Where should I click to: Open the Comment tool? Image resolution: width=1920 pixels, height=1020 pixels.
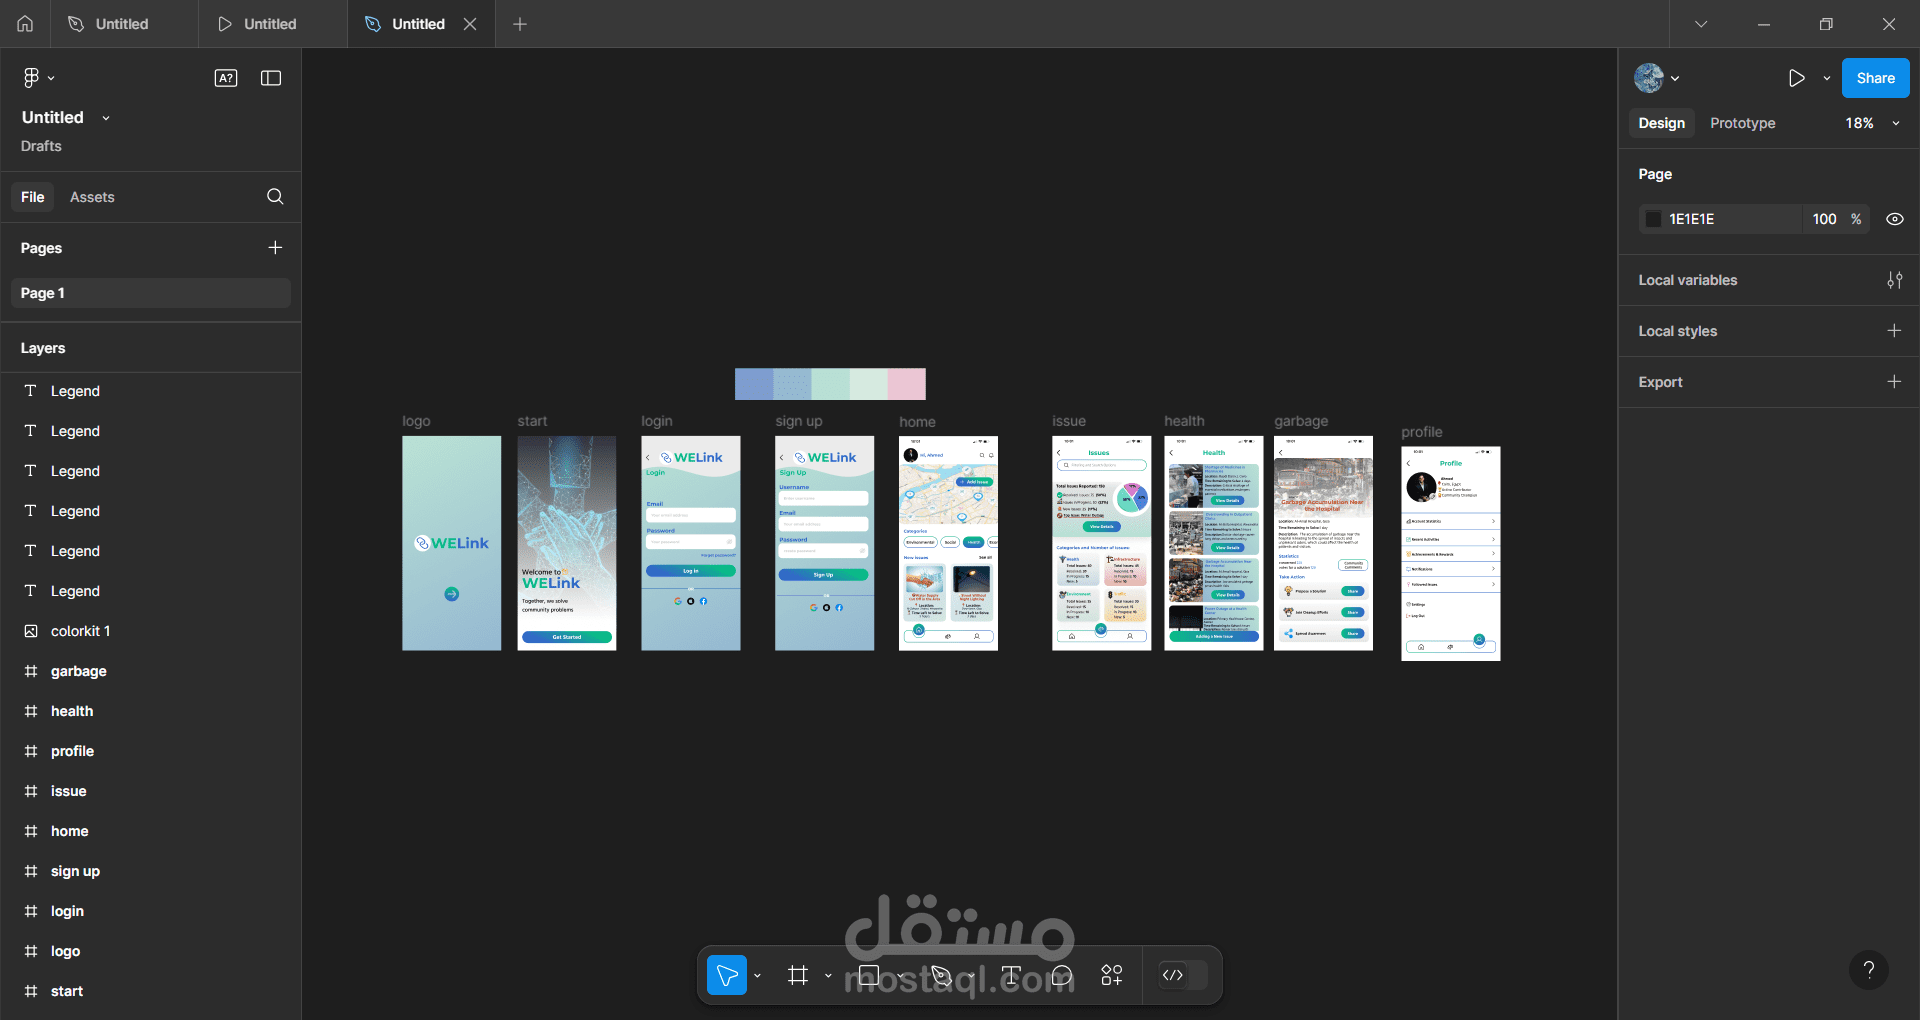point(1061,975)
